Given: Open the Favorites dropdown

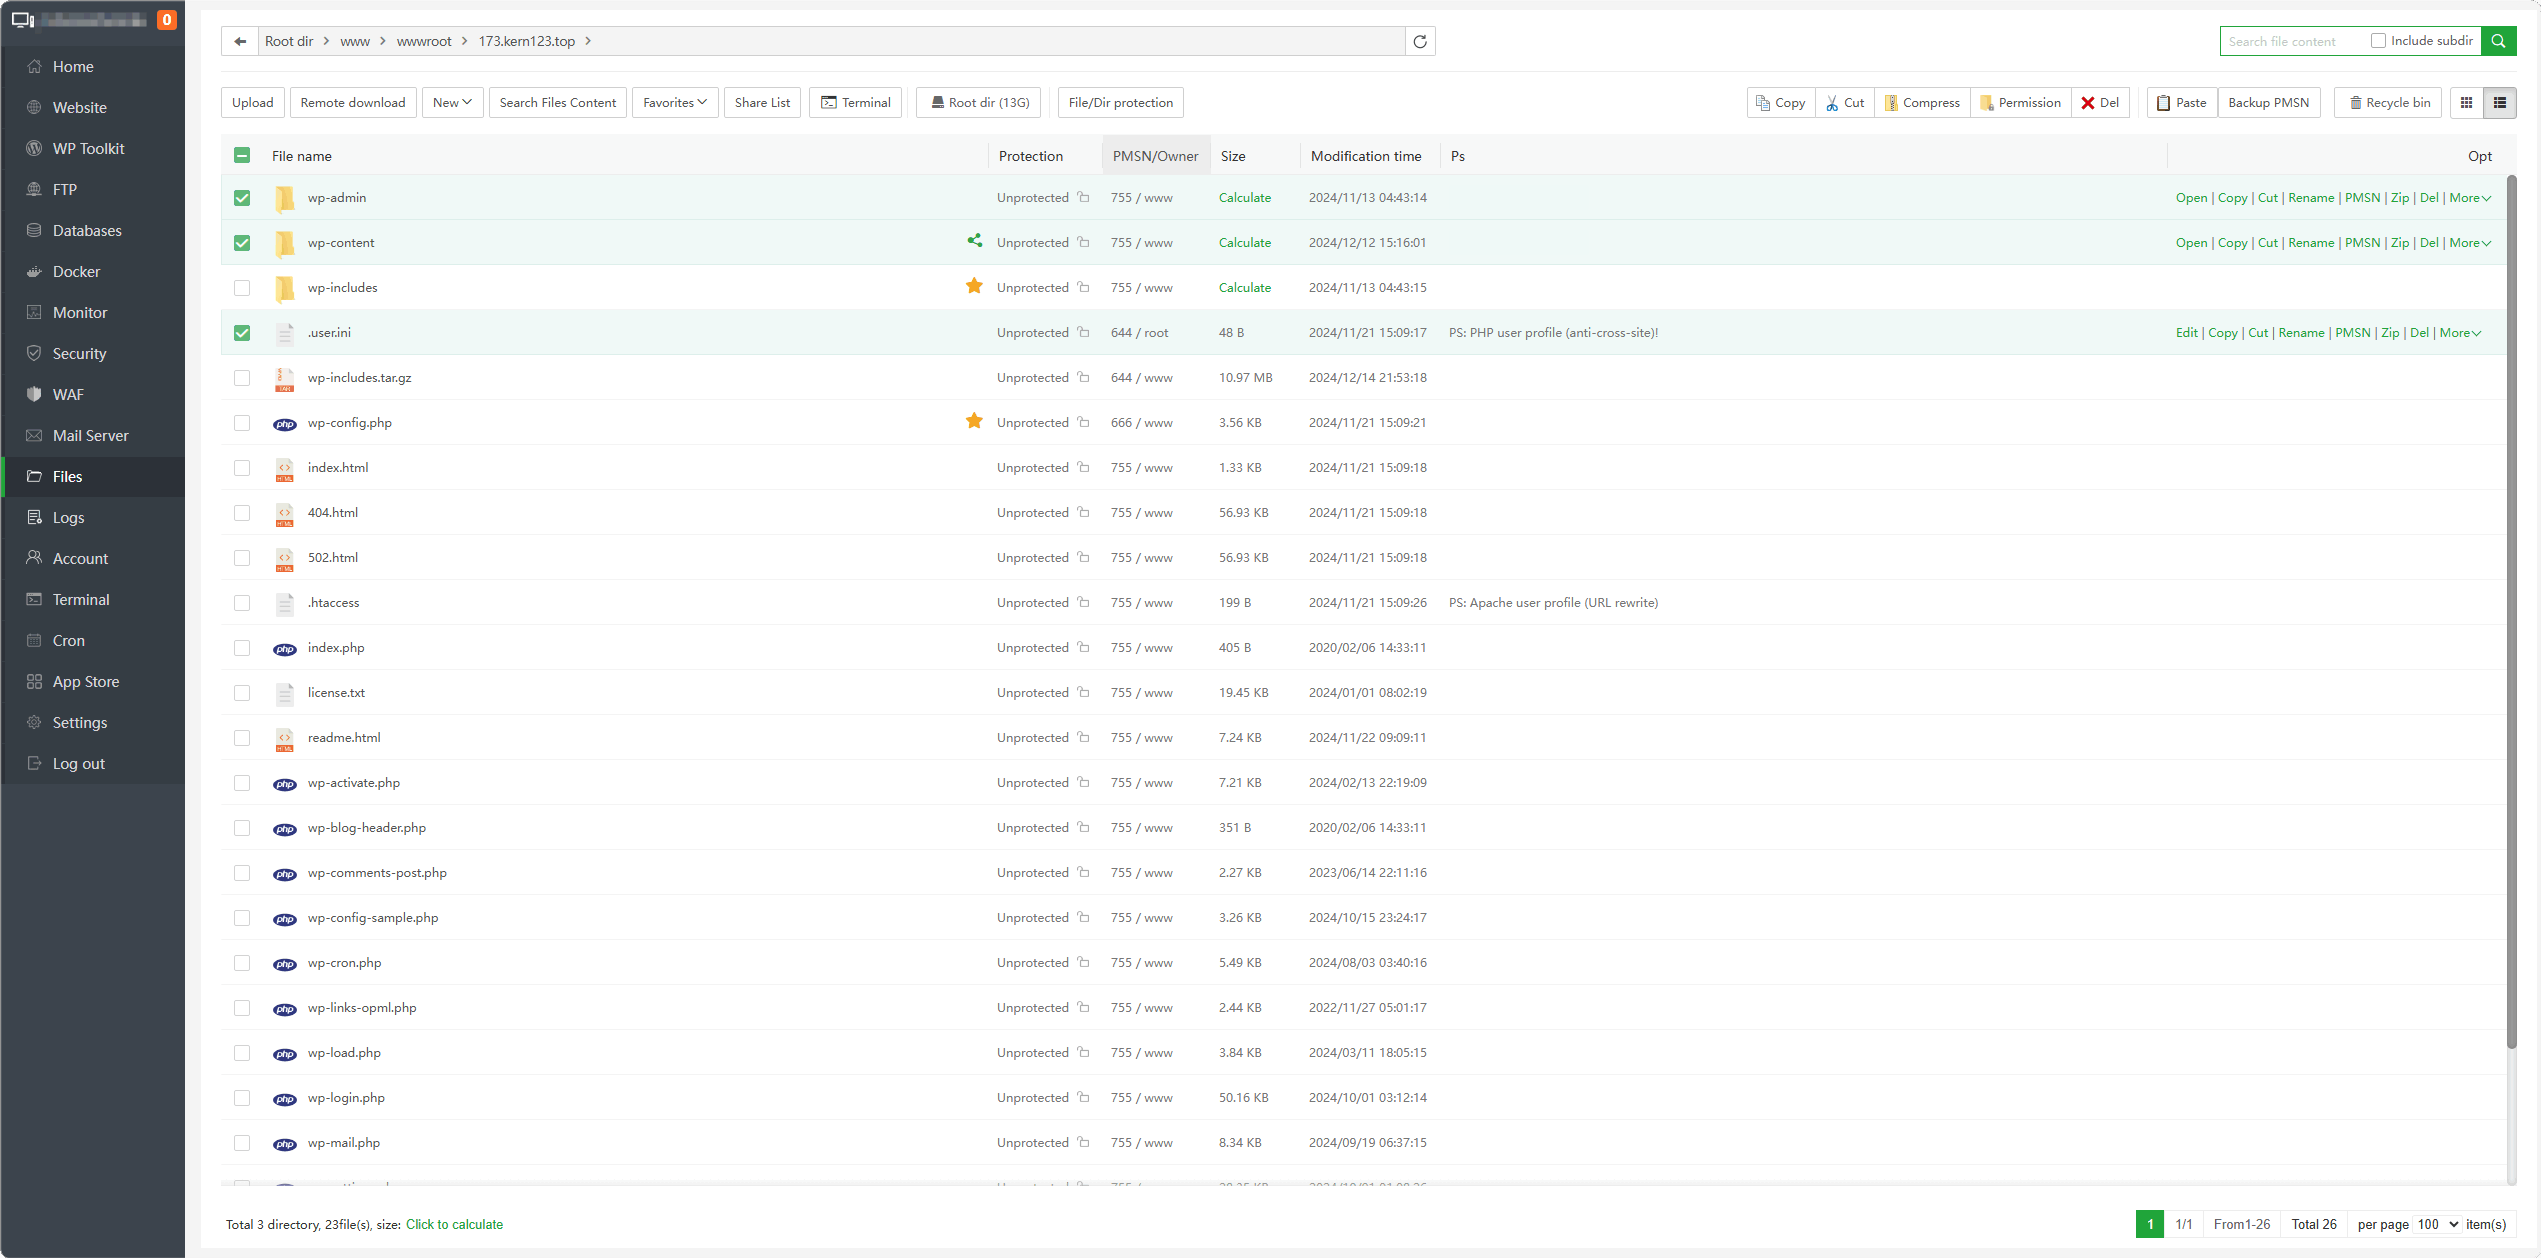Looking at the screenshot, I should [x=675, y=103].
